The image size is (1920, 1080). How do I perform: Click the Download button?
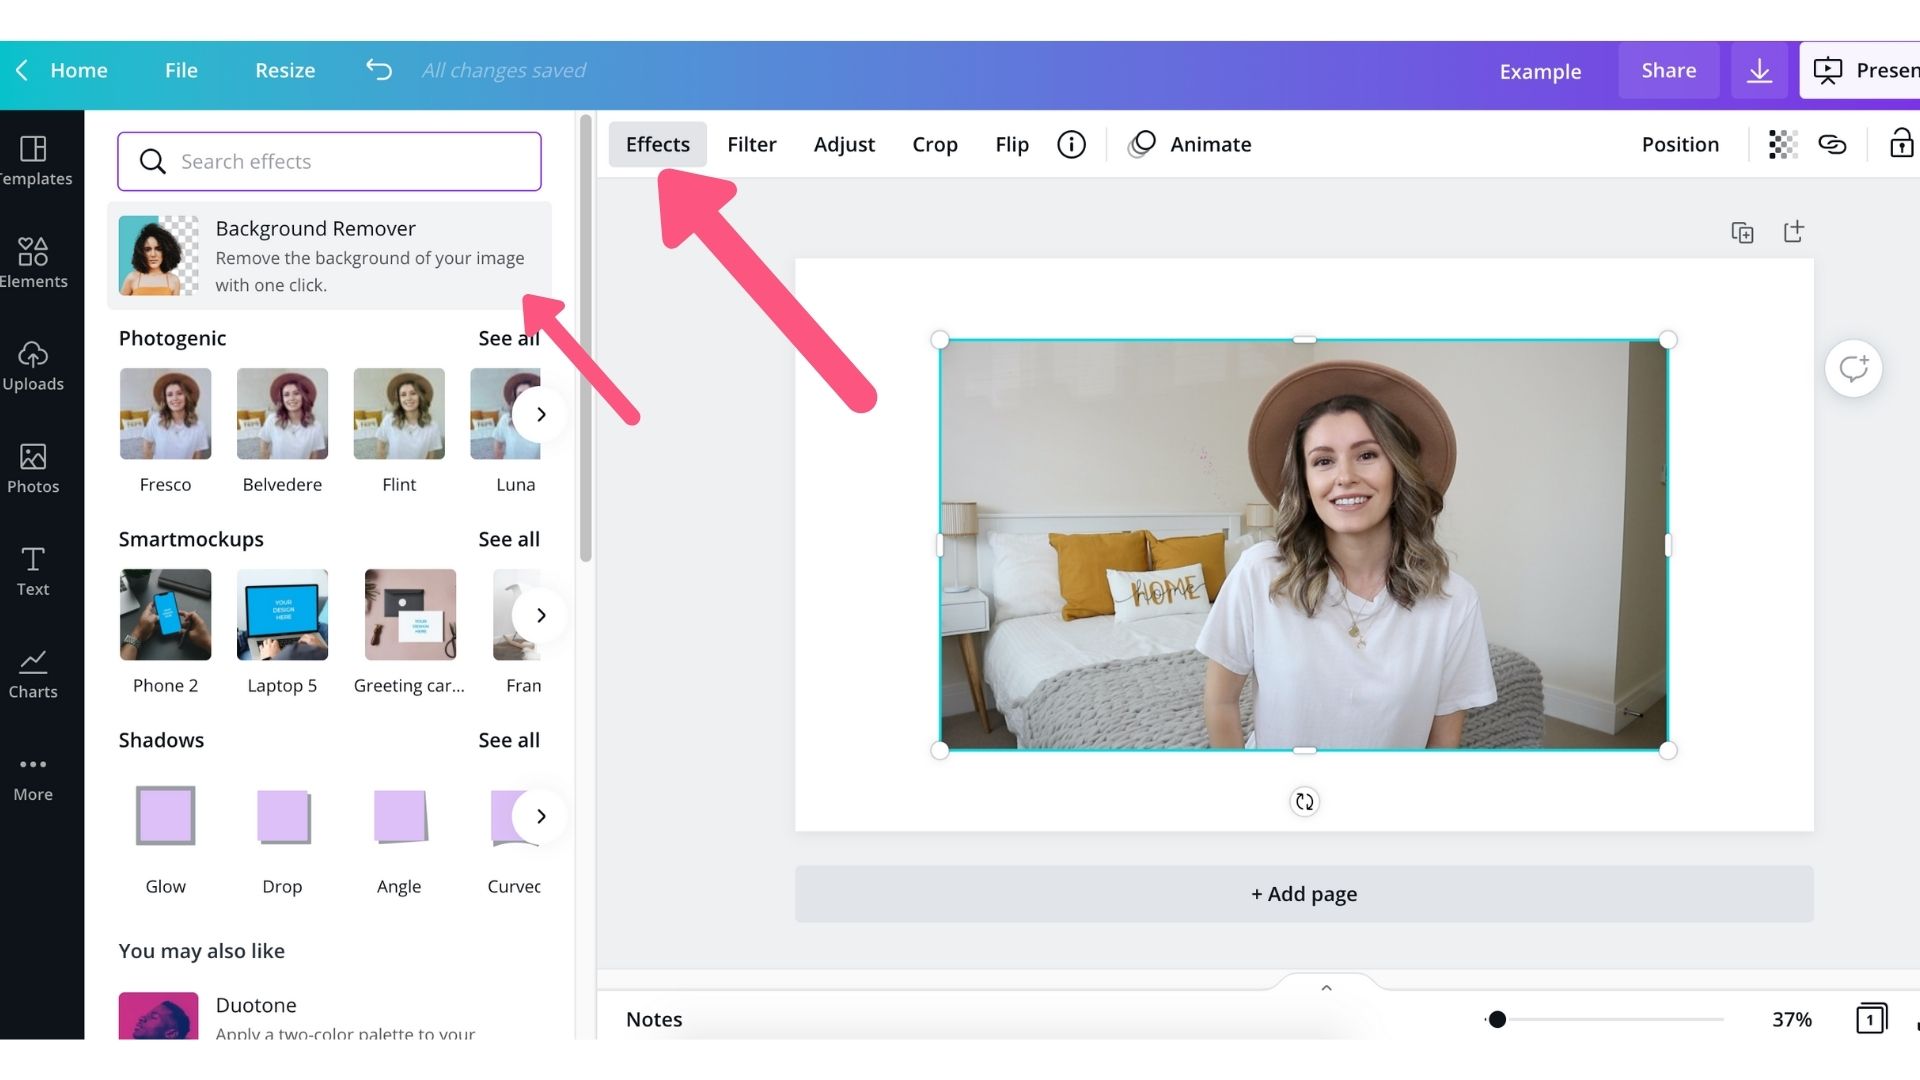pos(1760,70)
